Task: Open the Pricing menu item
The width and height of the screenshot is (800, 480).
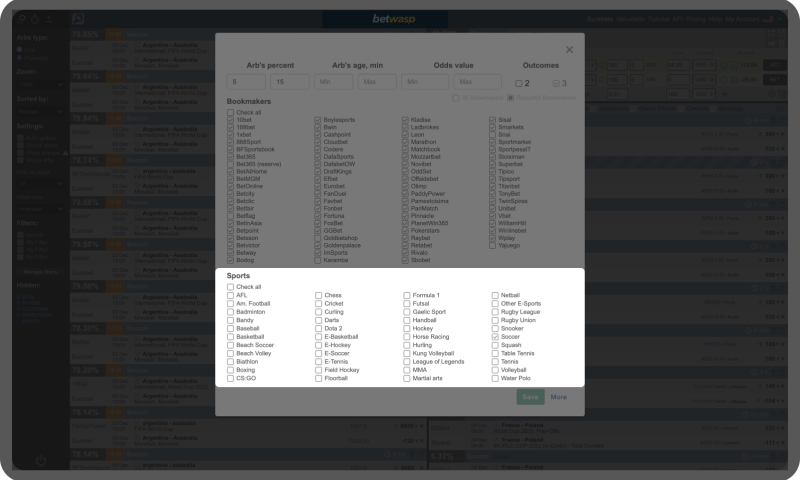Action: [695, 19]
